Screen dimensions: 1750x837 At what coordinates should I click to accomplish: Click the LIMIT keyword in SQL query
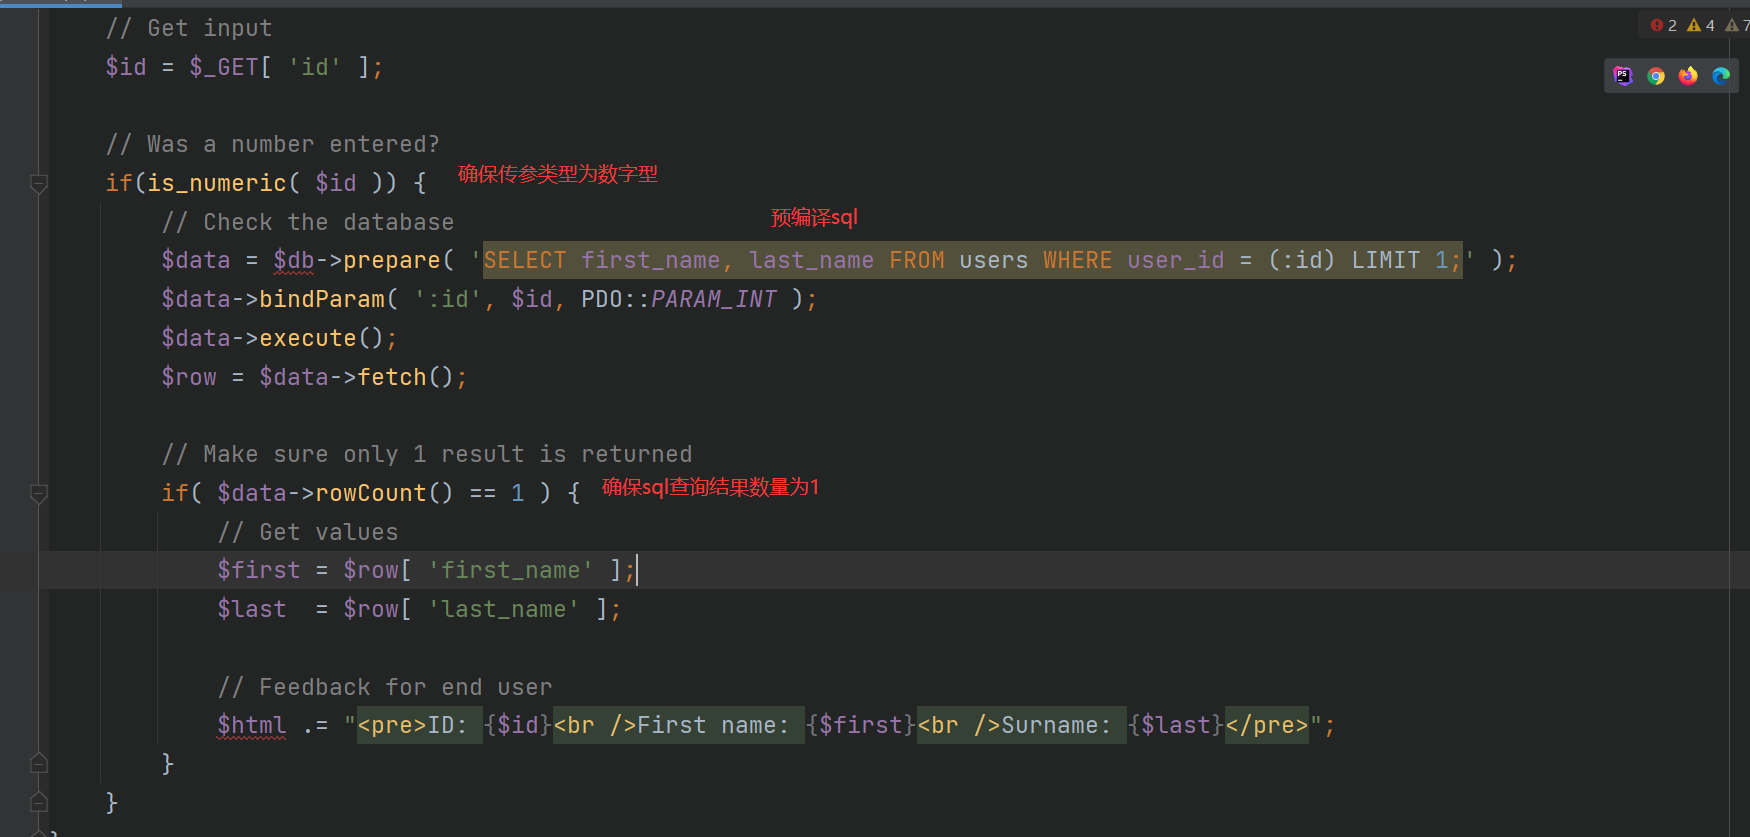click(x=1385, y=260)
